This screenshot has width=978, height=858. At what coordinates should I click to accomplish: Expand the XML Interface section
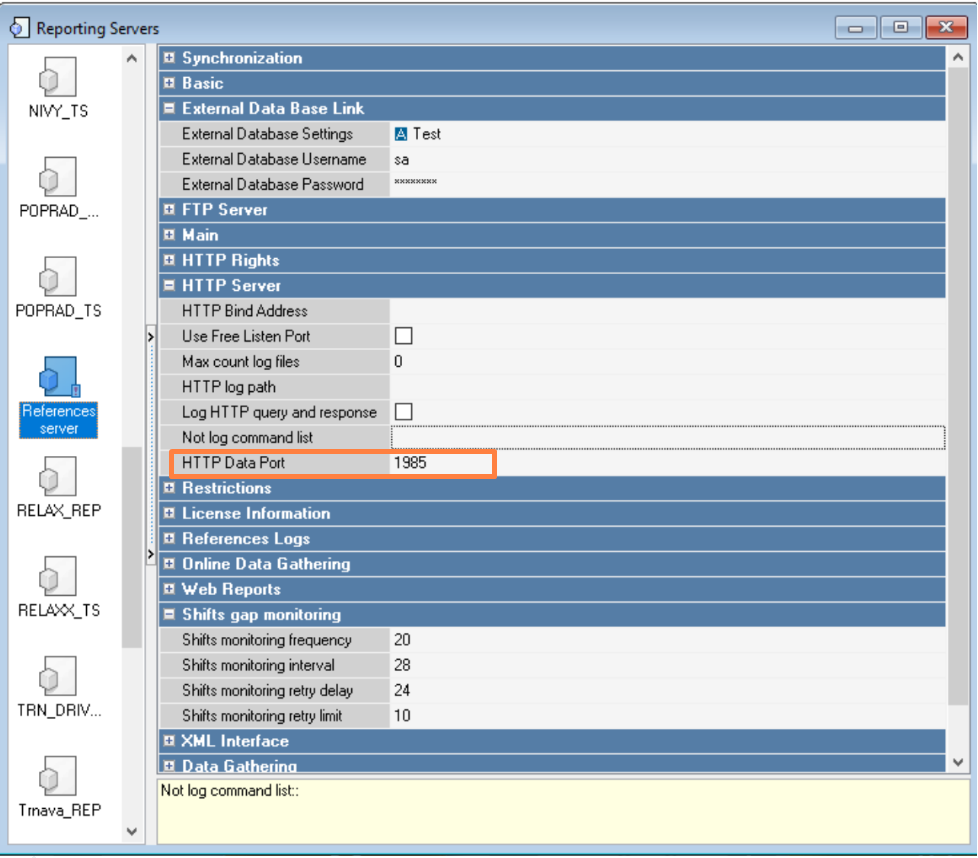[x=169, y=741]
